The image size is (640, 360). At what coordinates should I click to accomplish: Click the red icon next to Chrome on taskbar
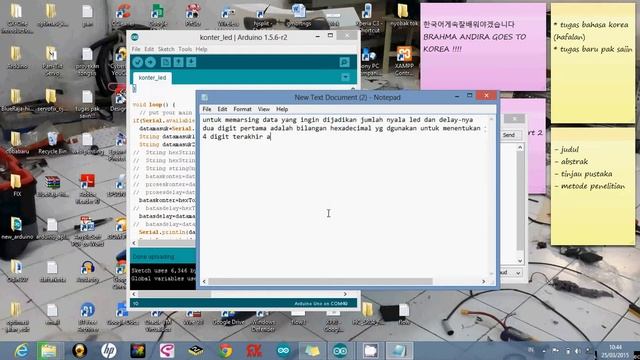254,351
